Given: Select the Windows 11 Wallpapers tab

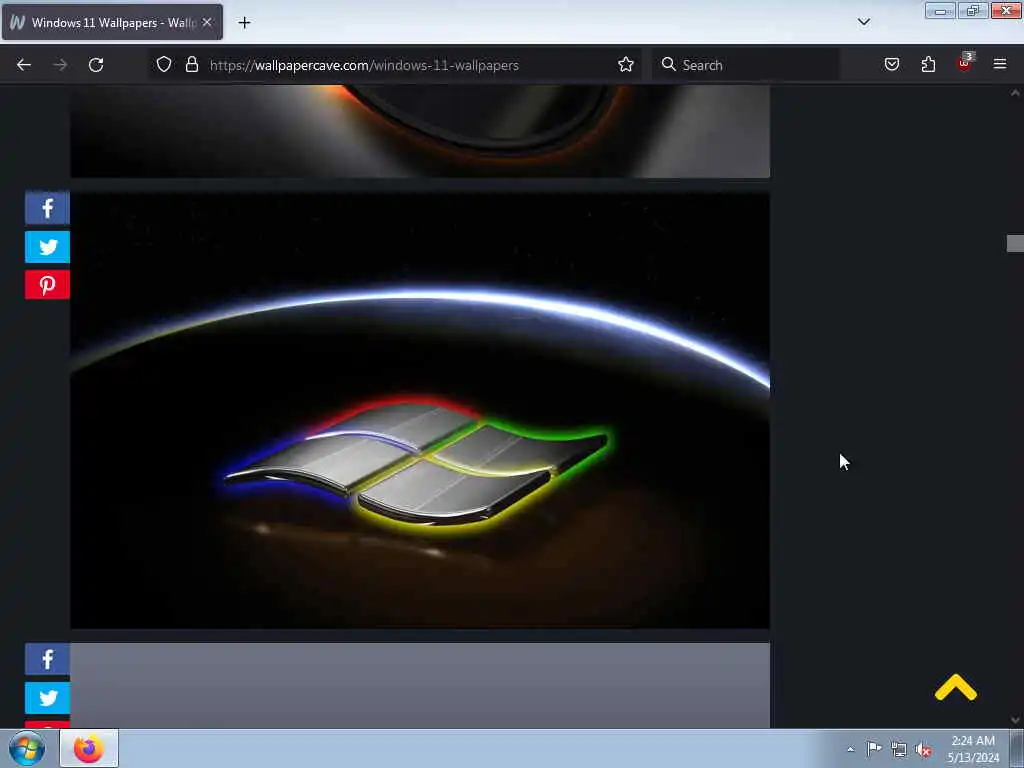Looking at the screenshot, I should click(112, 22).
